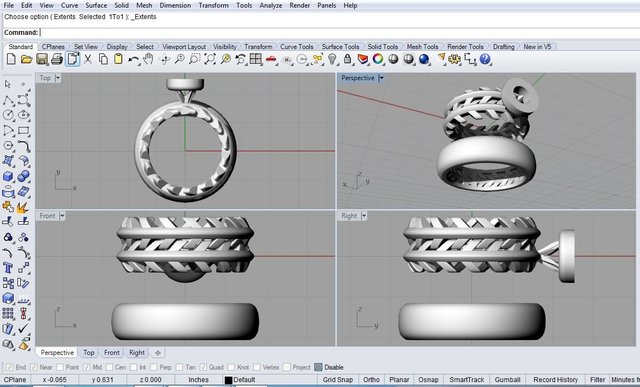Select the Front viewport tab at bottom
The height and width of the screenshot is (387, 640).
[112, 353]
